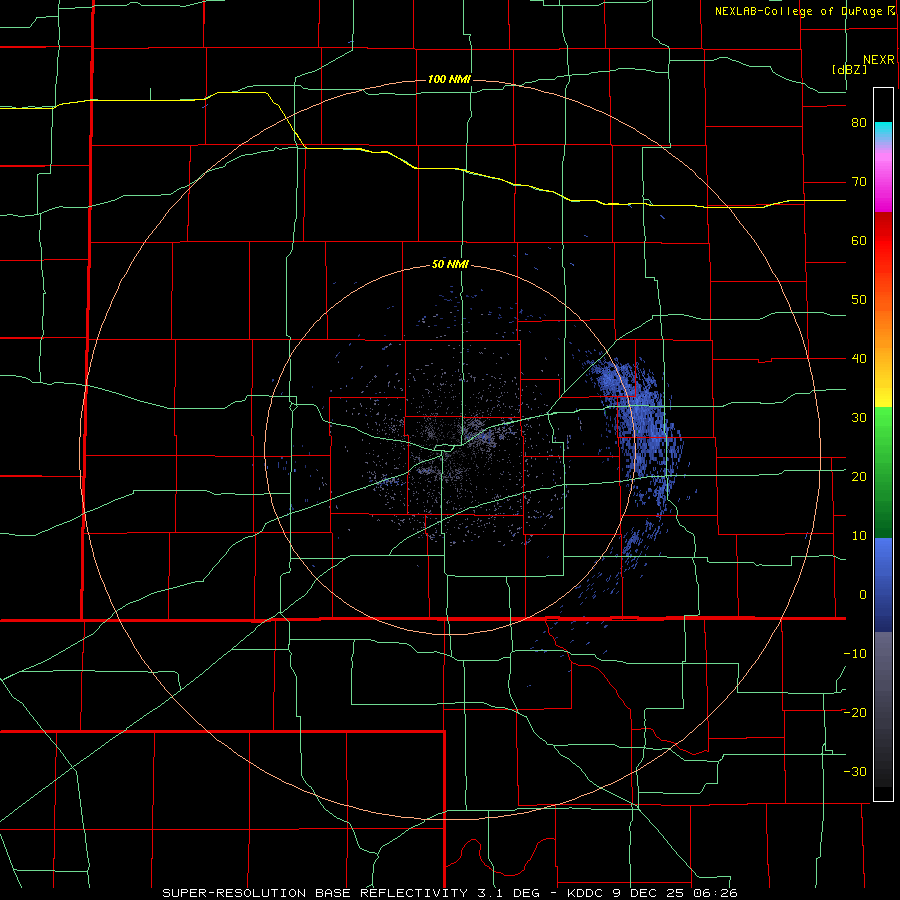Click the 30 value on the dBZ scale
This screenshot has width=900, height=900.
point(859,417)
